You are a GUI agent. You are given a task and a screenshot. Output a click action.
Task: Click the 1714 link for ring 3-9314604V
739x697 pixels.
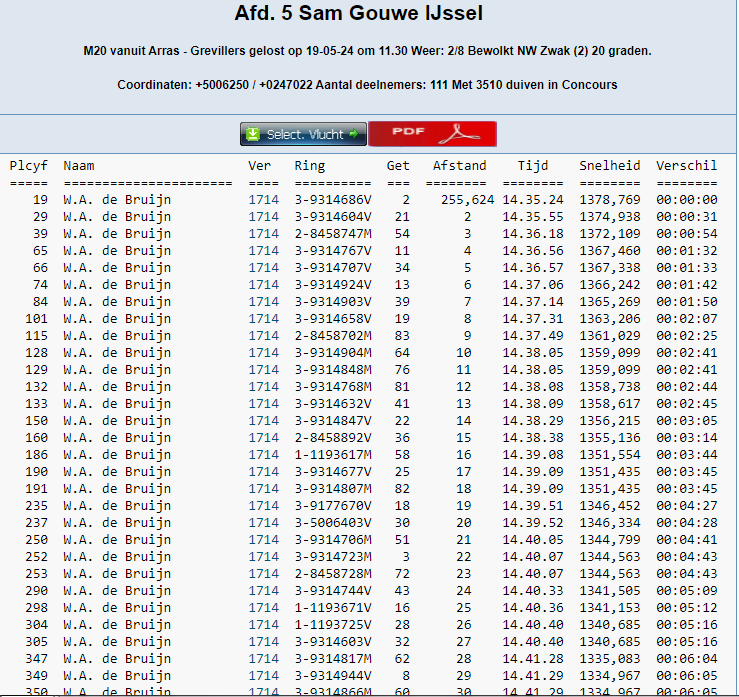click(x=263, y=216)
